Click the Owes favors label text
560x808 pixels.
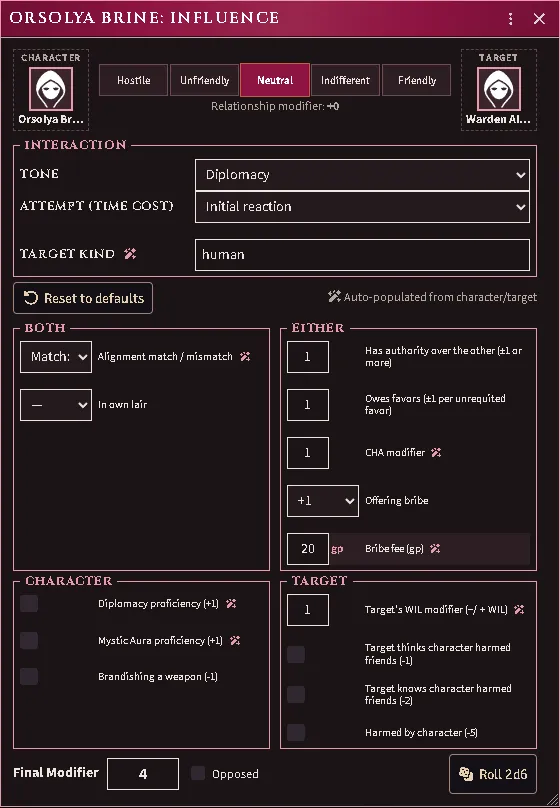(x=435, y=405)
